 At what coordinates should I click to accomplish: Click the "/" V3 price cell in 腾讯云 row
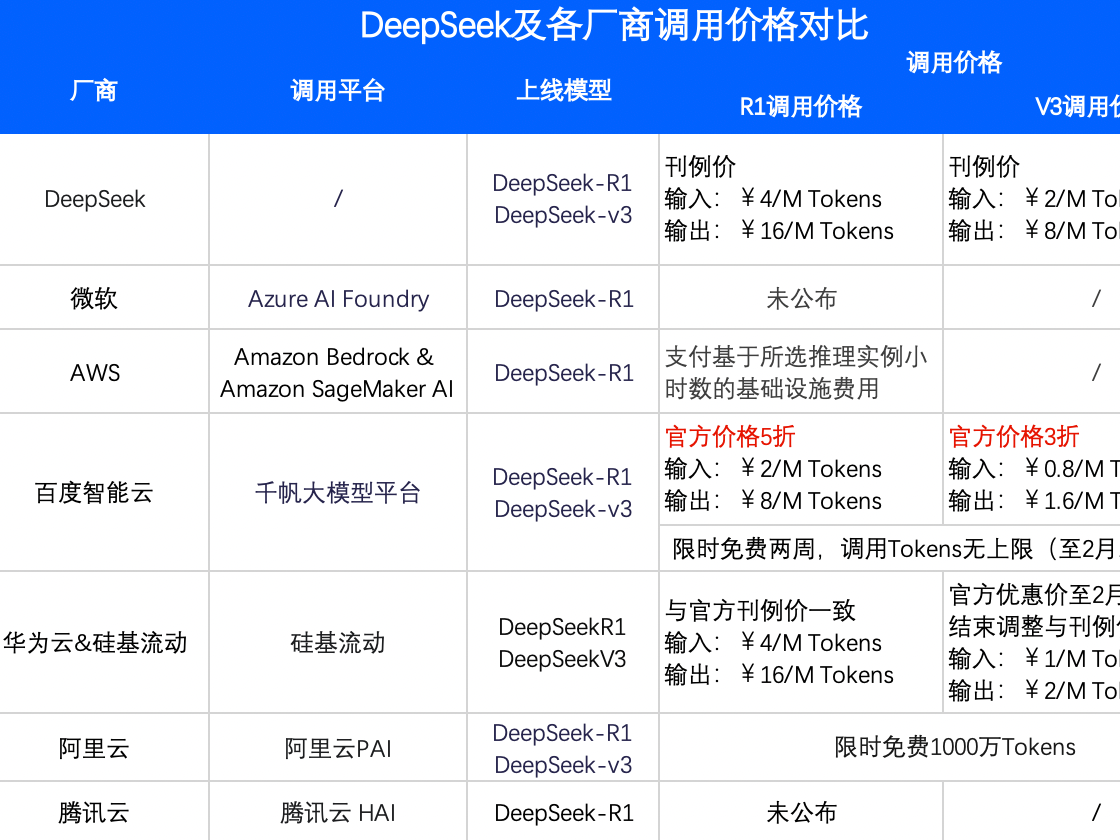(x=1096, y=812)
